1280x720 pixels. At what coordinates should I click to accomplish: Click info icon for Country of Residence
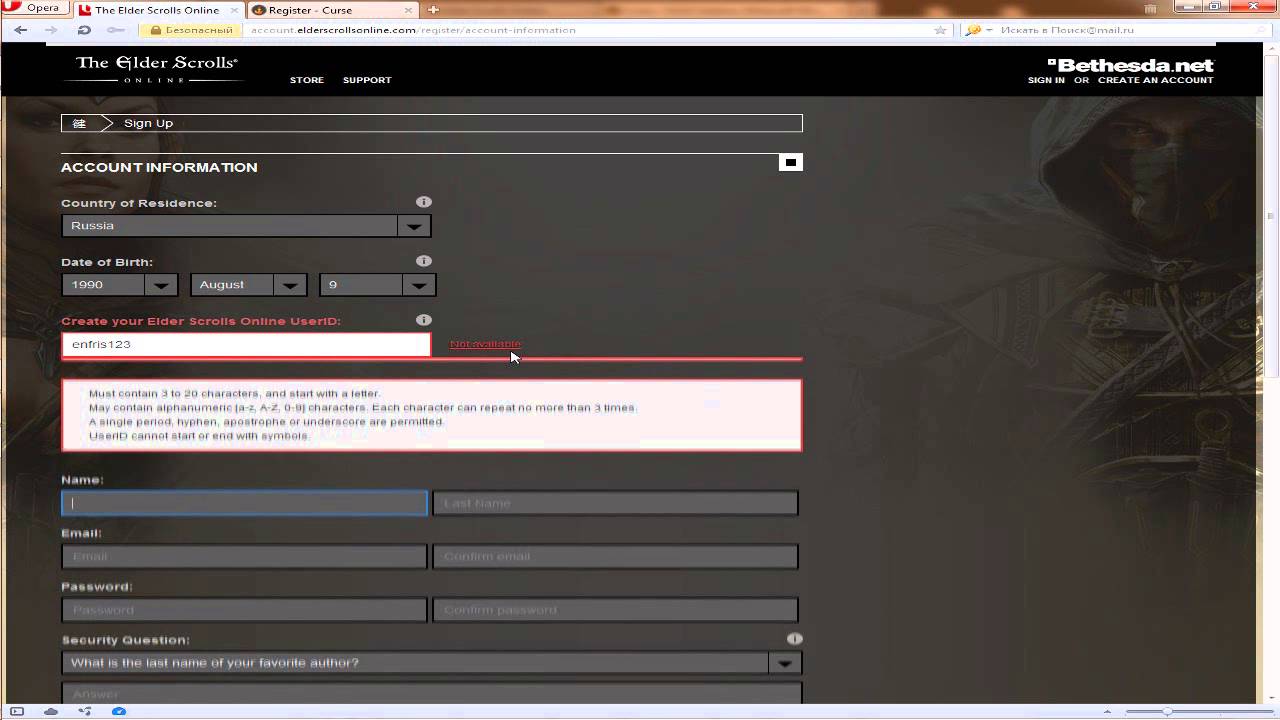pos(424,202)
